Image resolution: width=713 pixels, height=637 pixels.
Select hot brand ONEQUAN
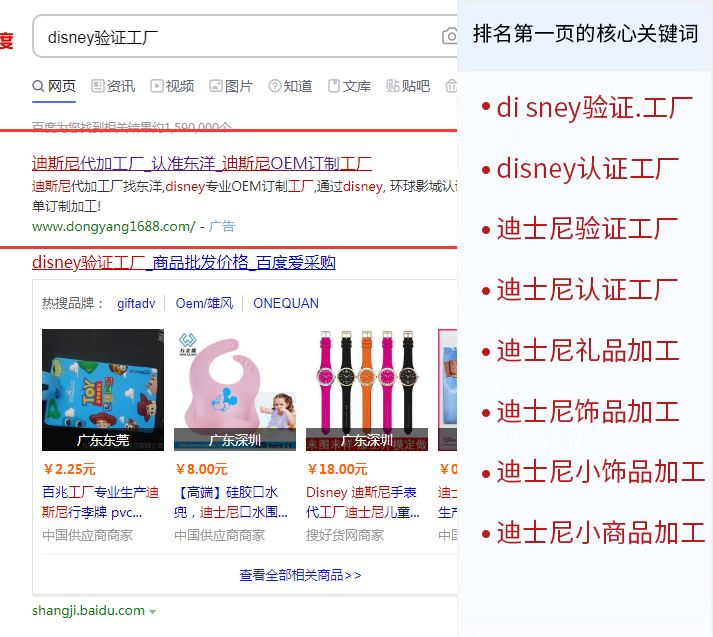click(x=286, y=303)
